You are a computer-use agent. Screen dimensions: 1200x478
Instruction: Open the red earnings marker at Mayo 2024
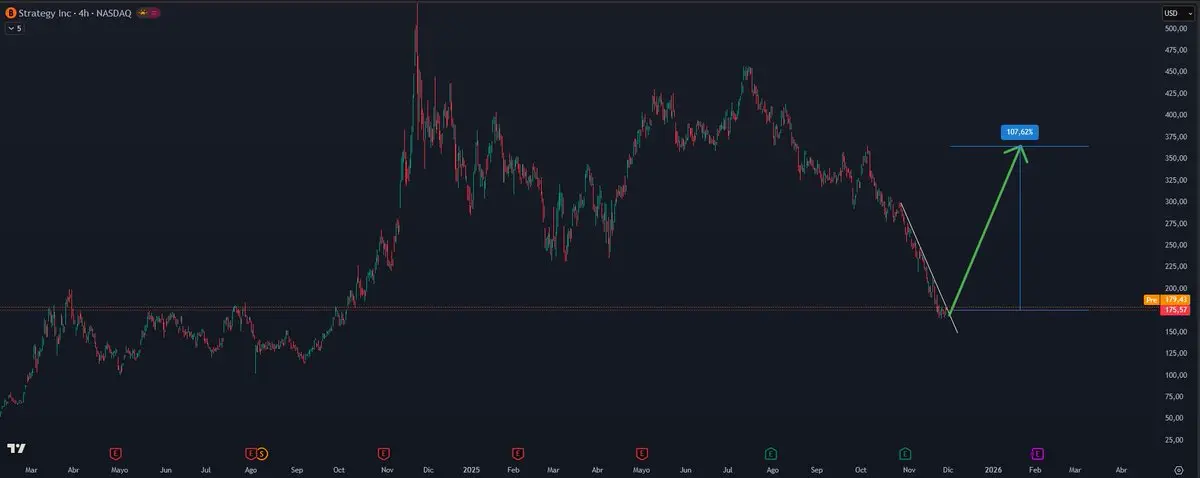(x=114, y=453)
